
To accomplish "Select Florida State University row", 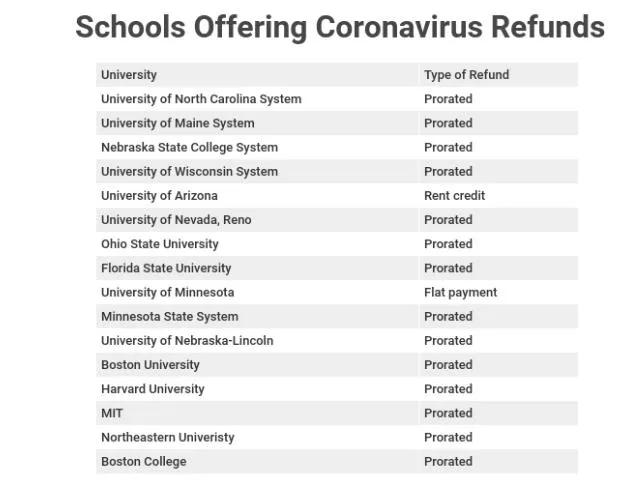I will 166,268.
